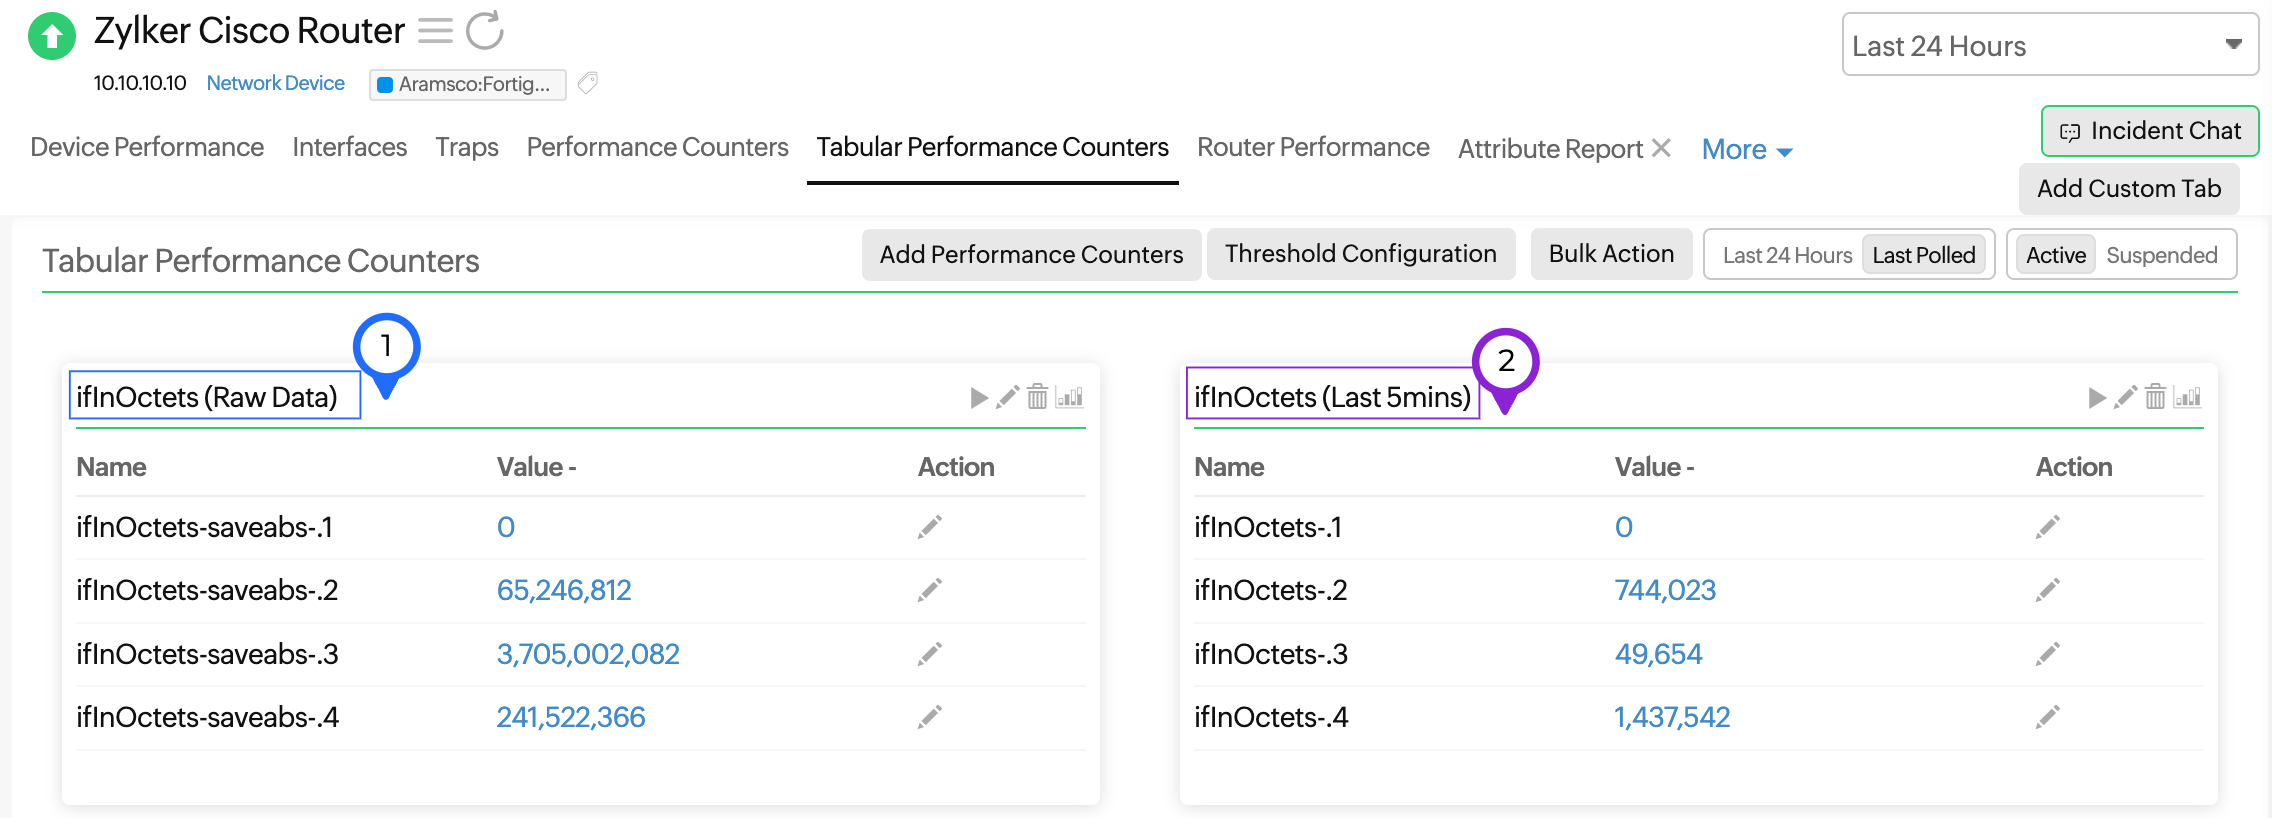Click the tag icon beside Aramsco label
The image size is (2272, 818).
point(588,83)
